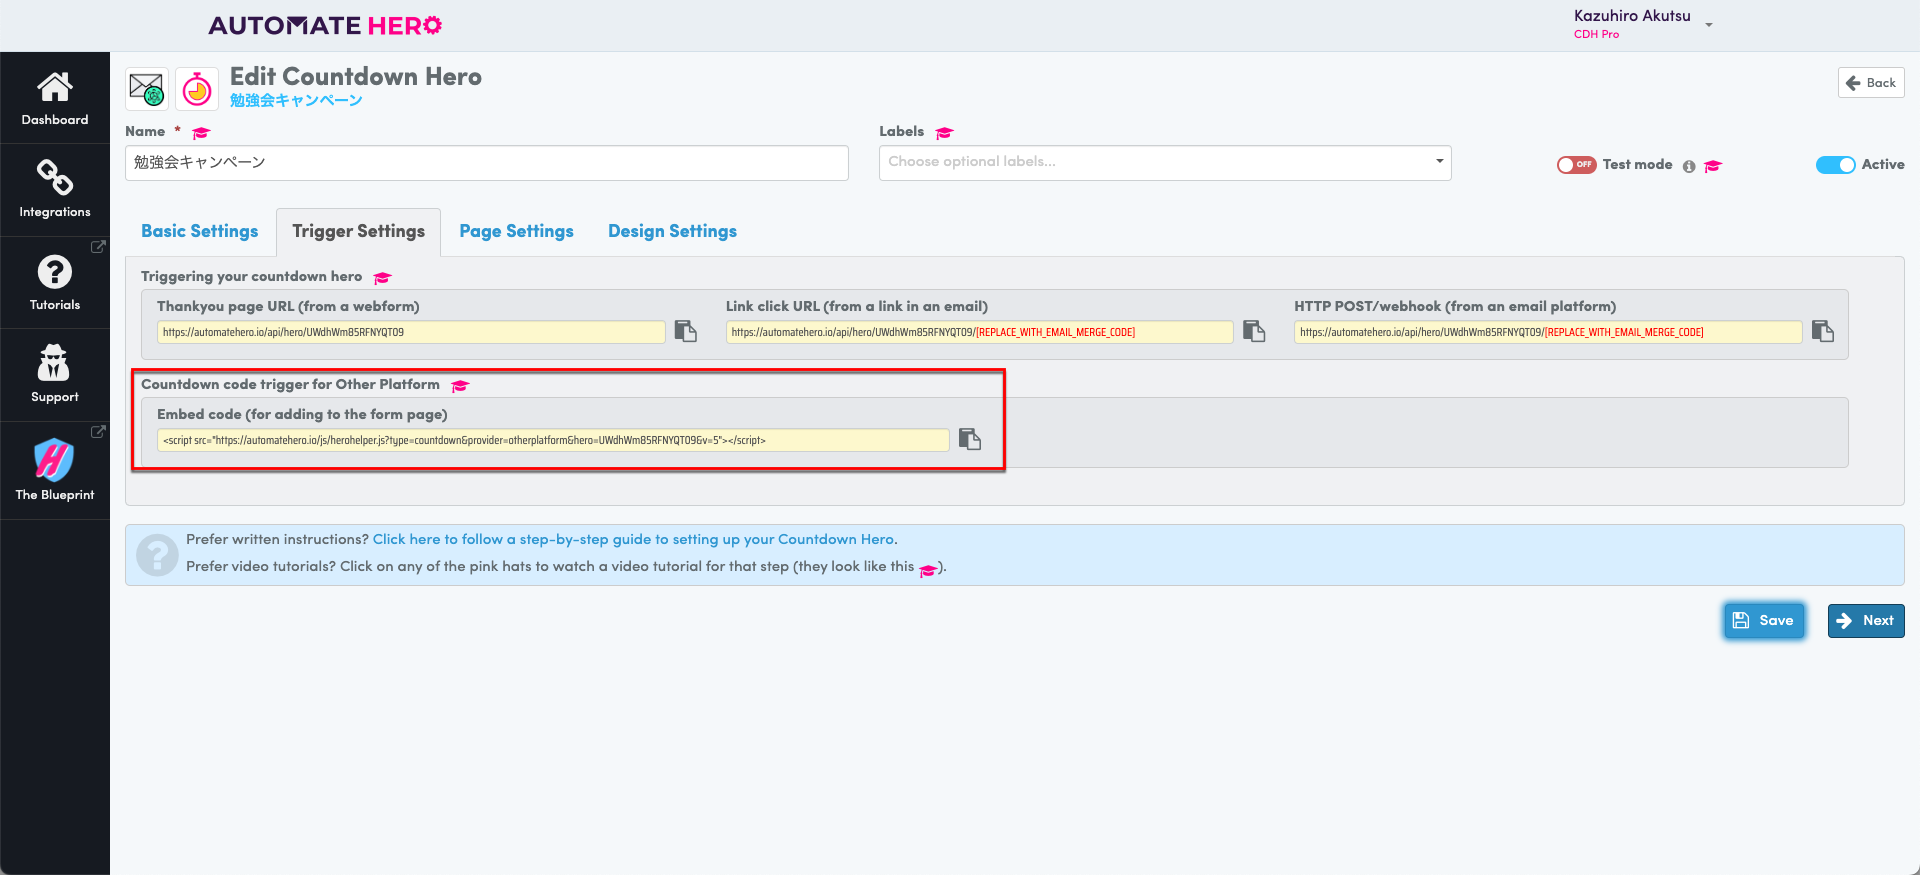Viewport: 1920px width, 875px height.
Task: Copy the Link click URL
Action: pos(1254,331)
